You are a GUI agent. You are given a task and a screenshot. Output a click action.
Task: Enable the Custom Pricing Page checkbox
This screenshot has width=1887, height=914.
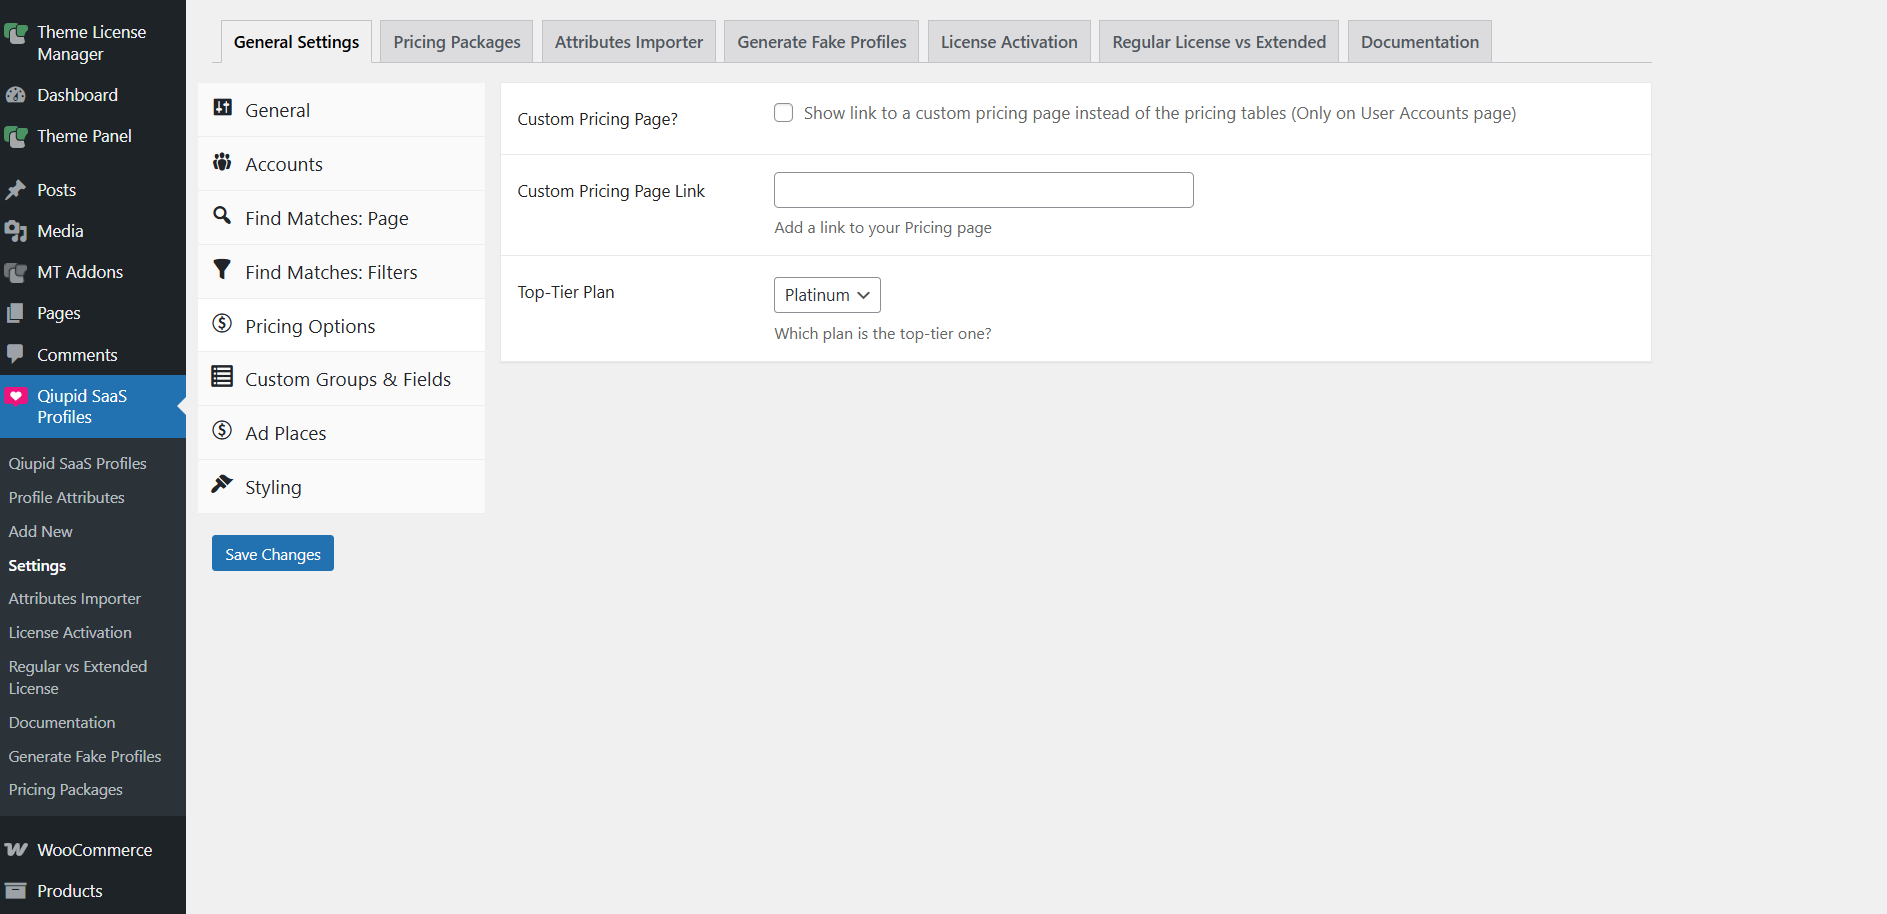tap(783, 112)
